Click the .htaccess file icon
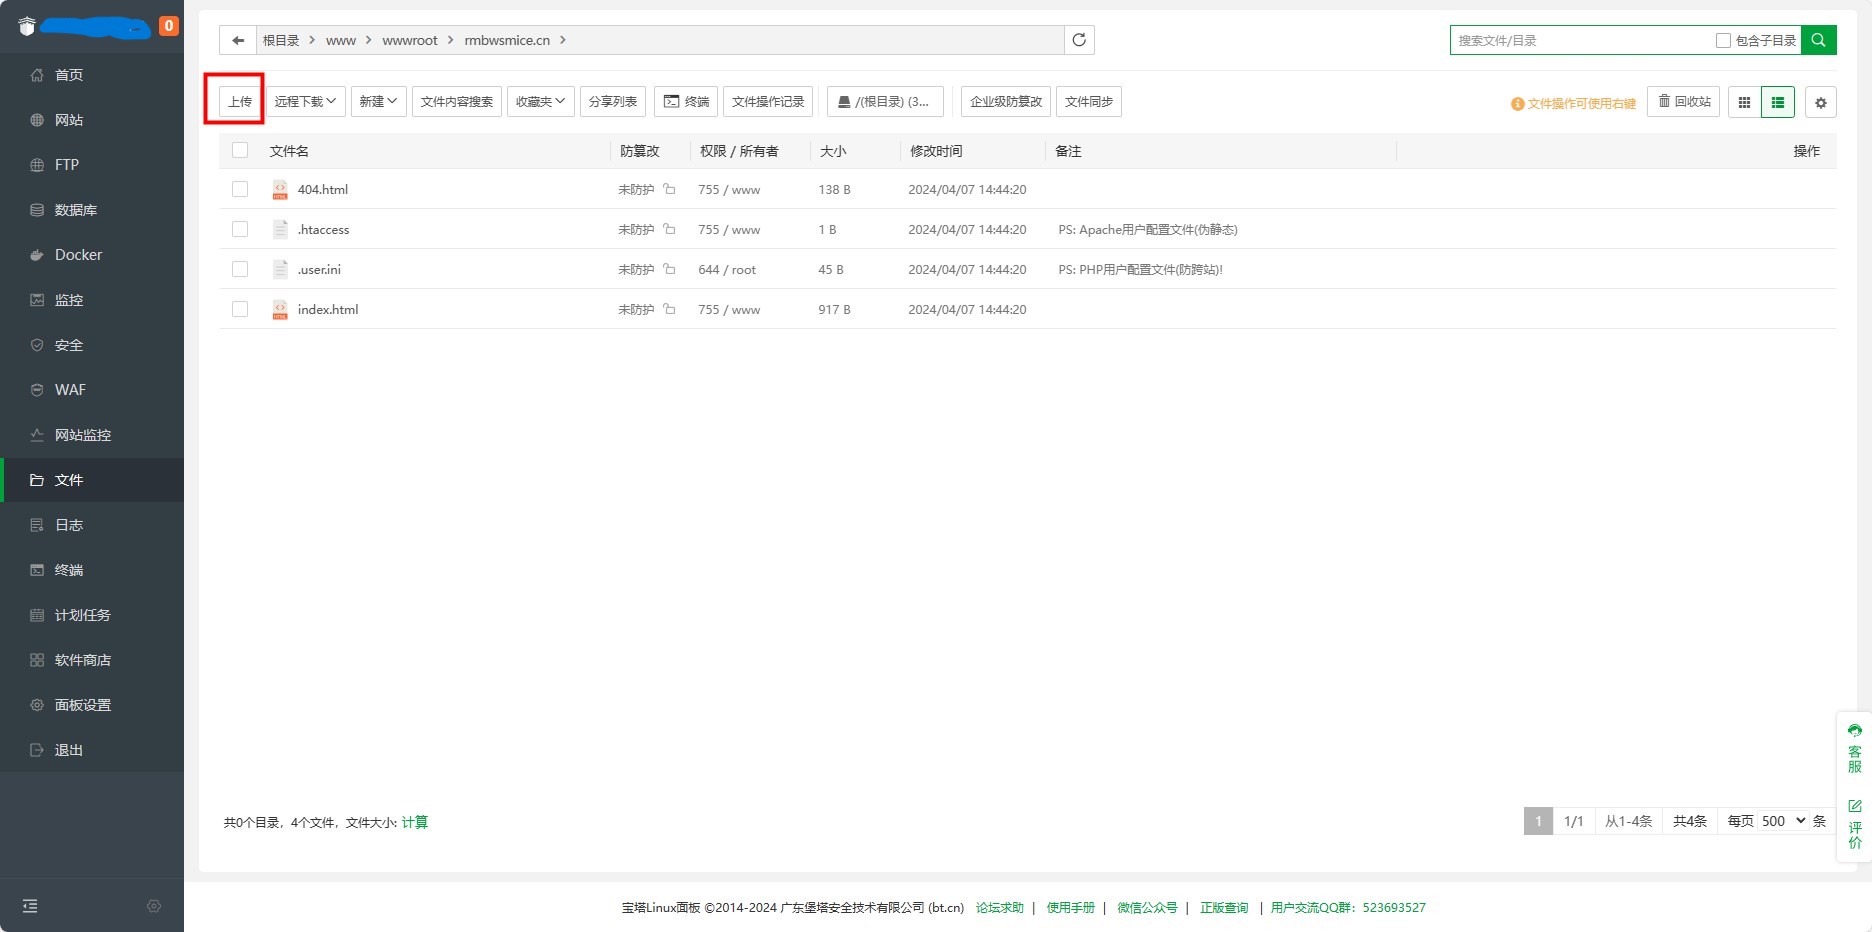Viewport: 1872px width, 932px height. tap(280, 229)
